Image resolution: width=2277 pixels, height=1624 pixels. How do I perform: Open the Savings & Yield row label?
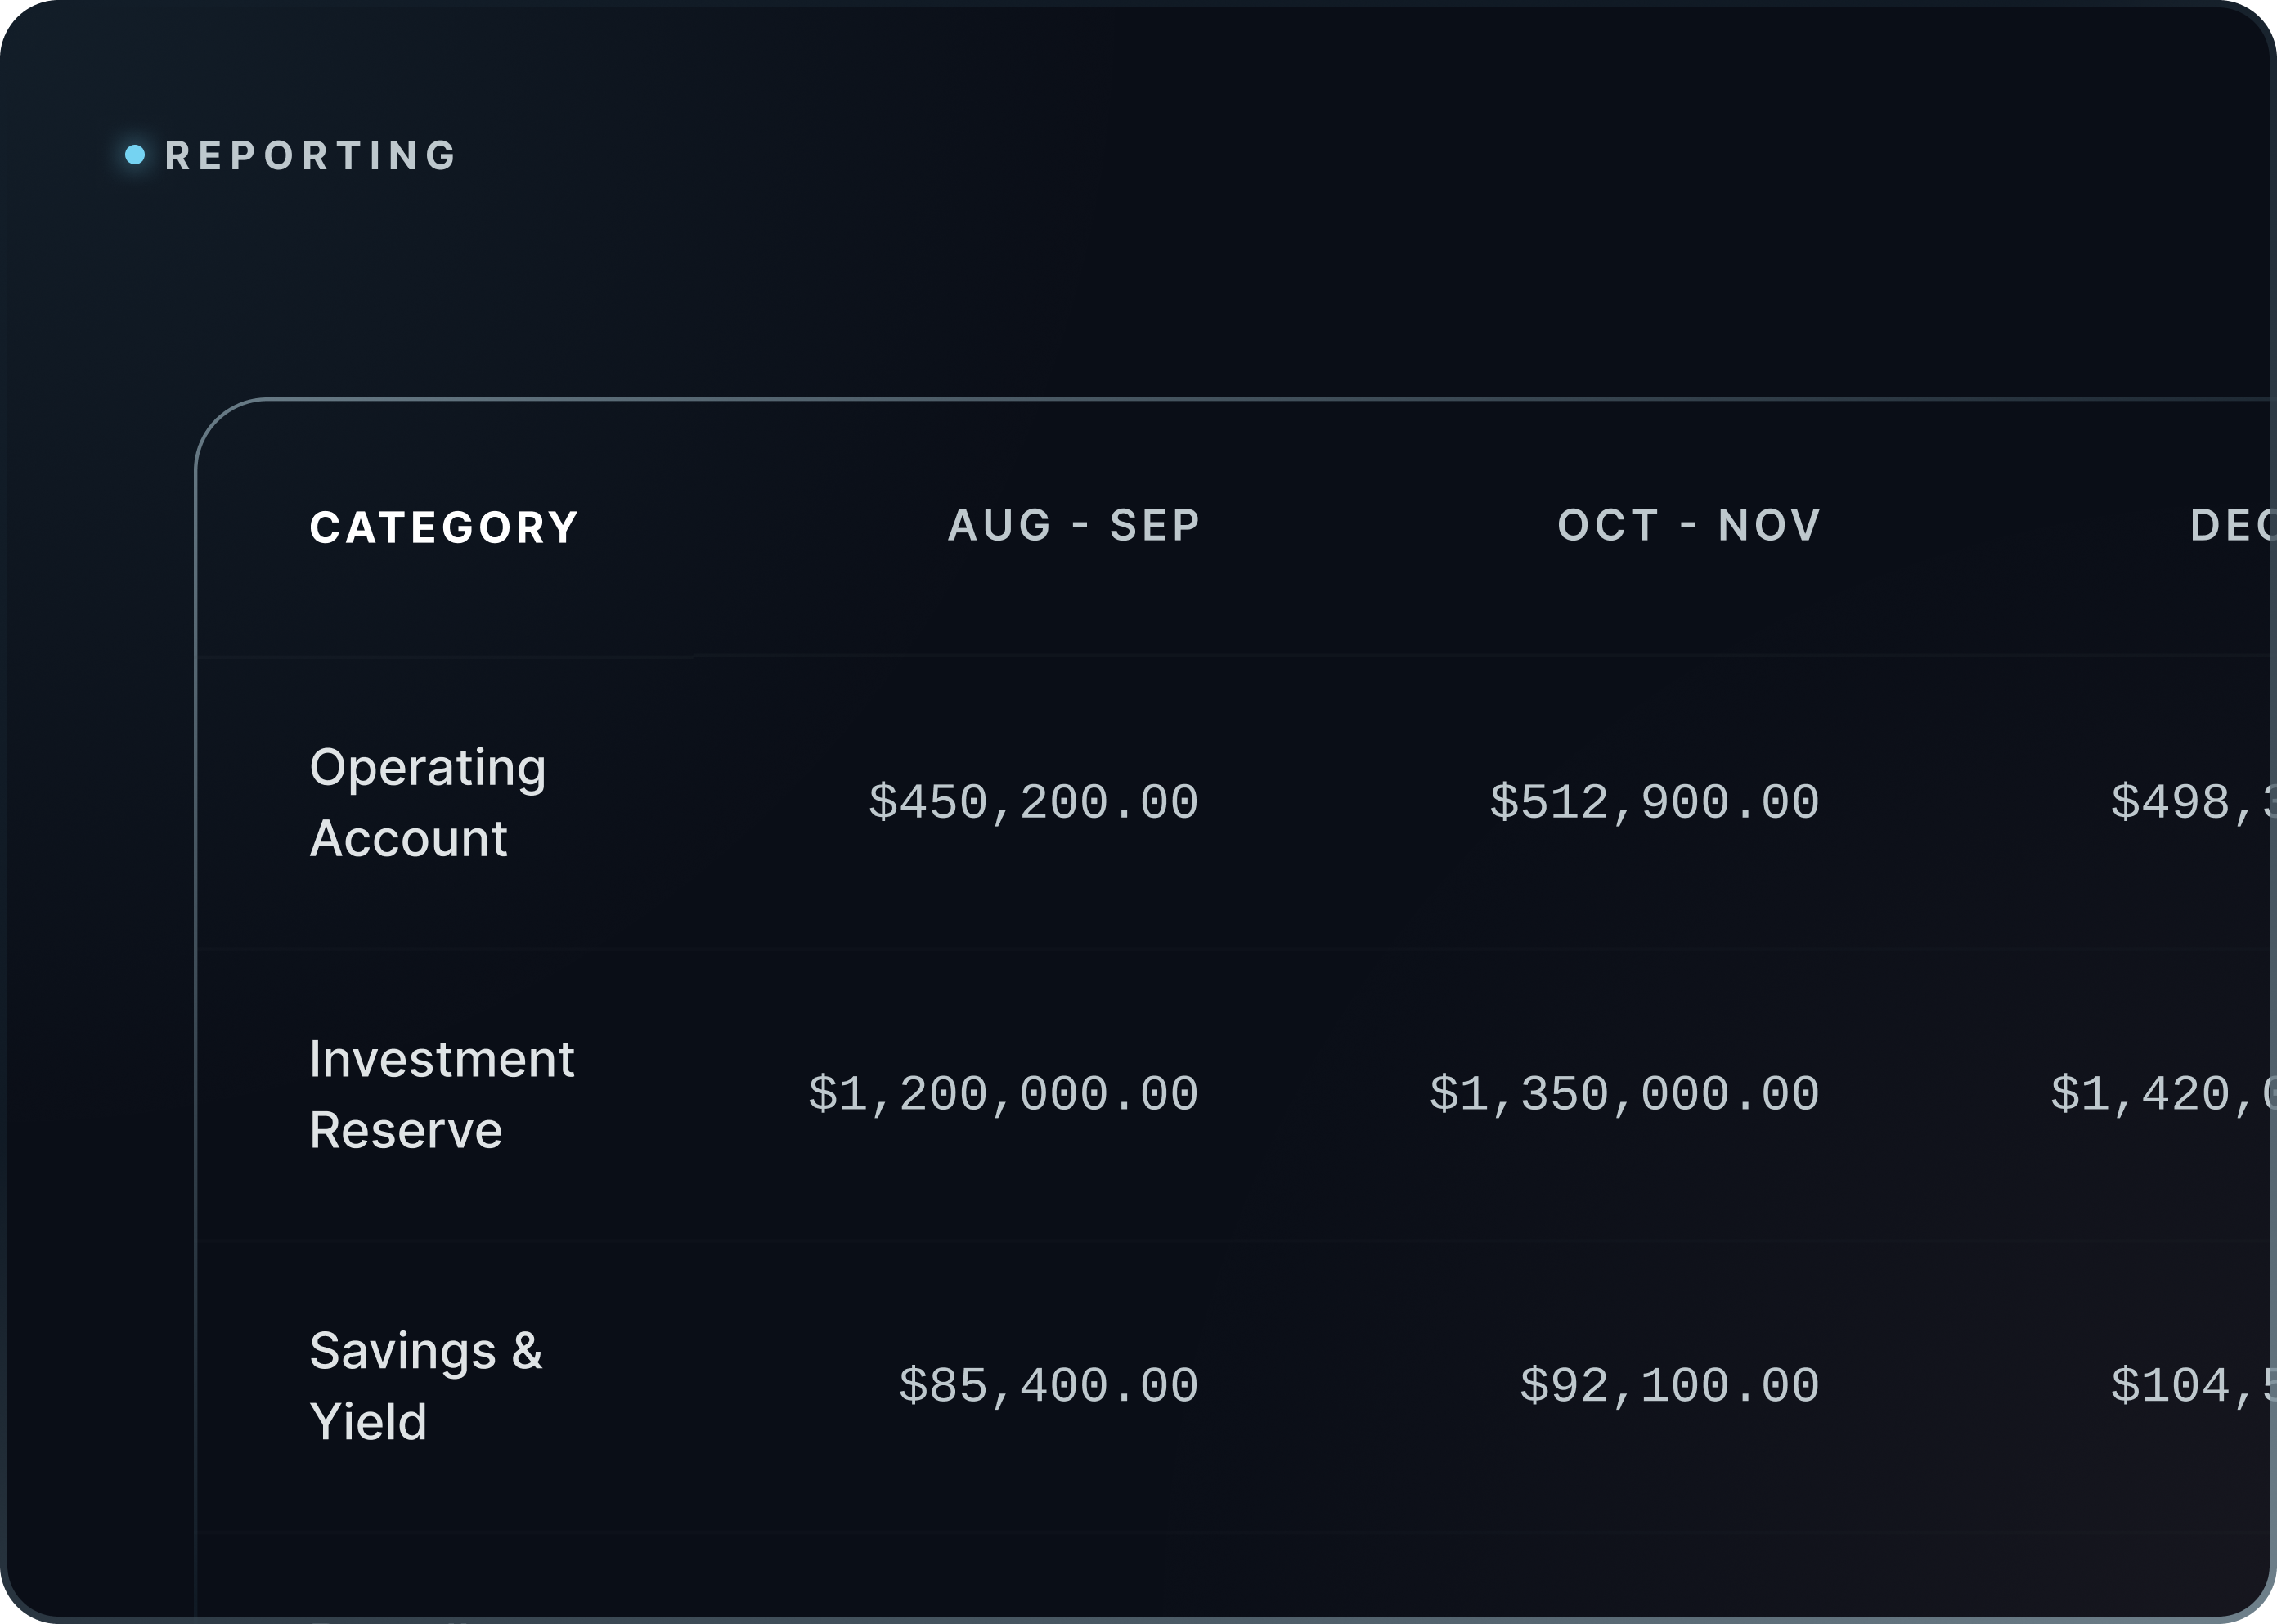click(425, 1386)
